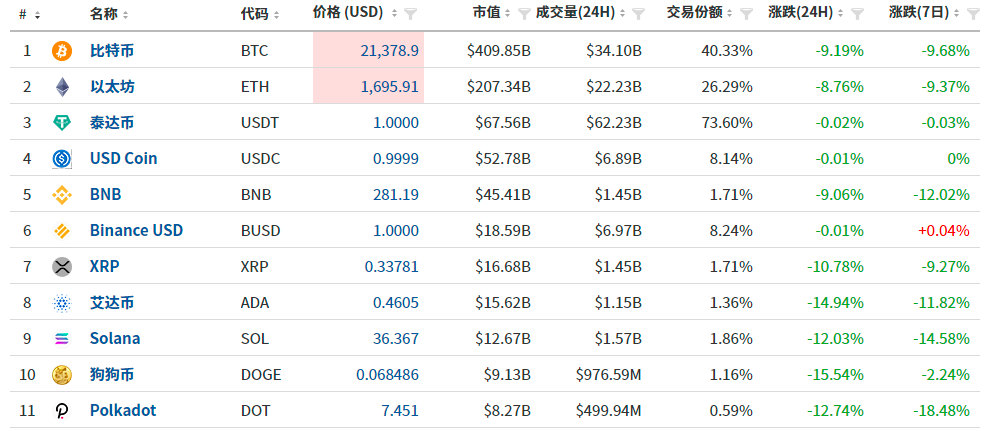Image resolution: width=992 pixels, height=431 pixels.
Task: Sort by 成交量(24H) column header
Action: [x=580, y=13]
